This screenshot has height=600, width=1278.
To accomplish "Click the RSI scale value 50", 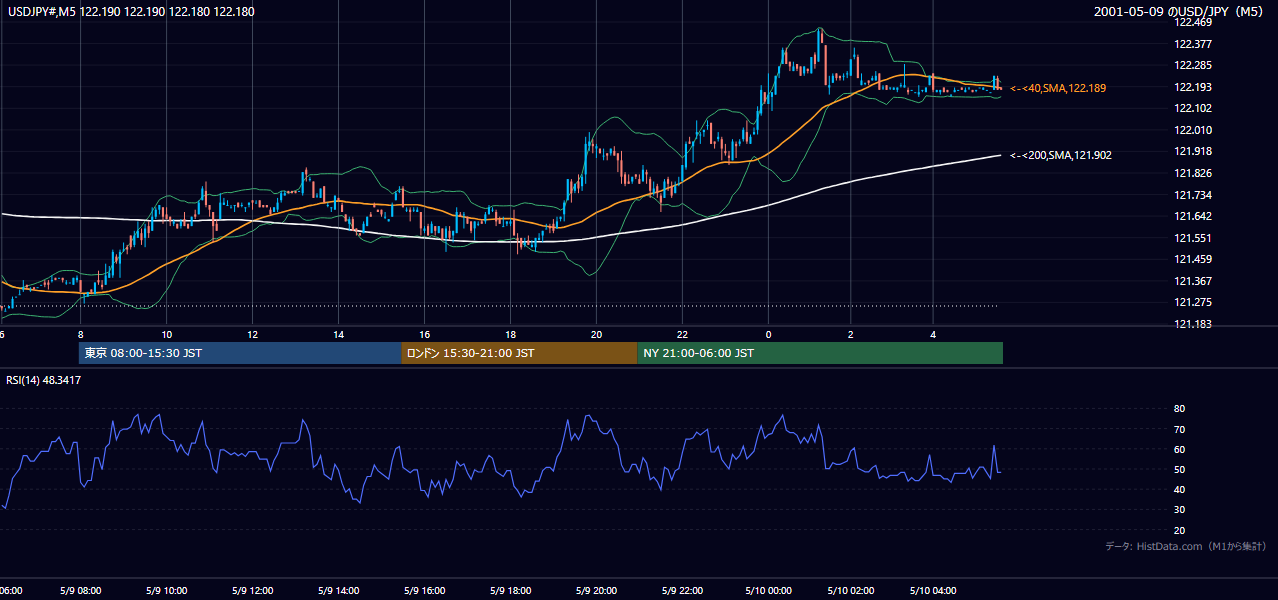I will 1179,469.
